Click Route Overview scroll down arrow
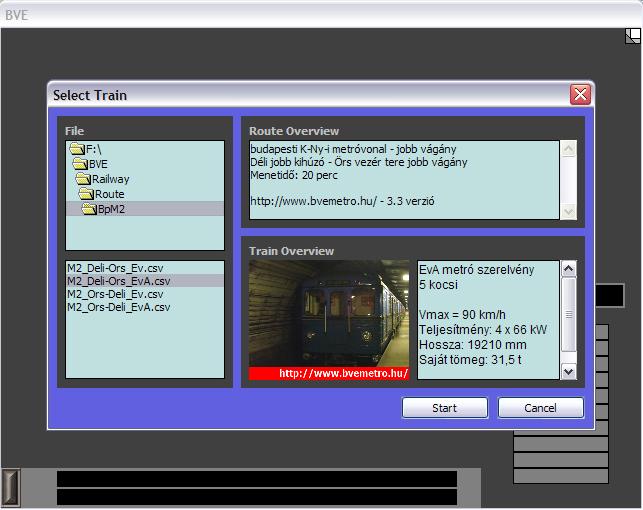 pyautogui.click(x=568, y=212)
